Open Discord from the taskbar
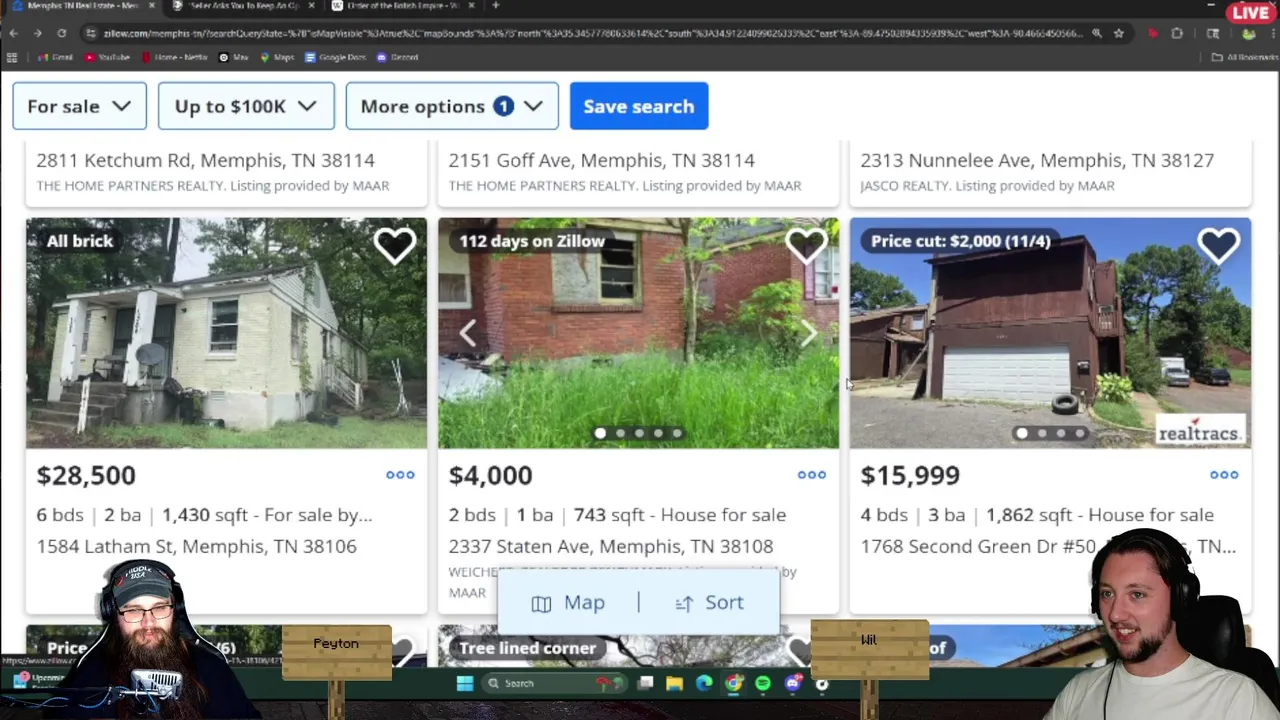Image resolution: width=1280 pixels, height=720 pixels. [793, 683]
